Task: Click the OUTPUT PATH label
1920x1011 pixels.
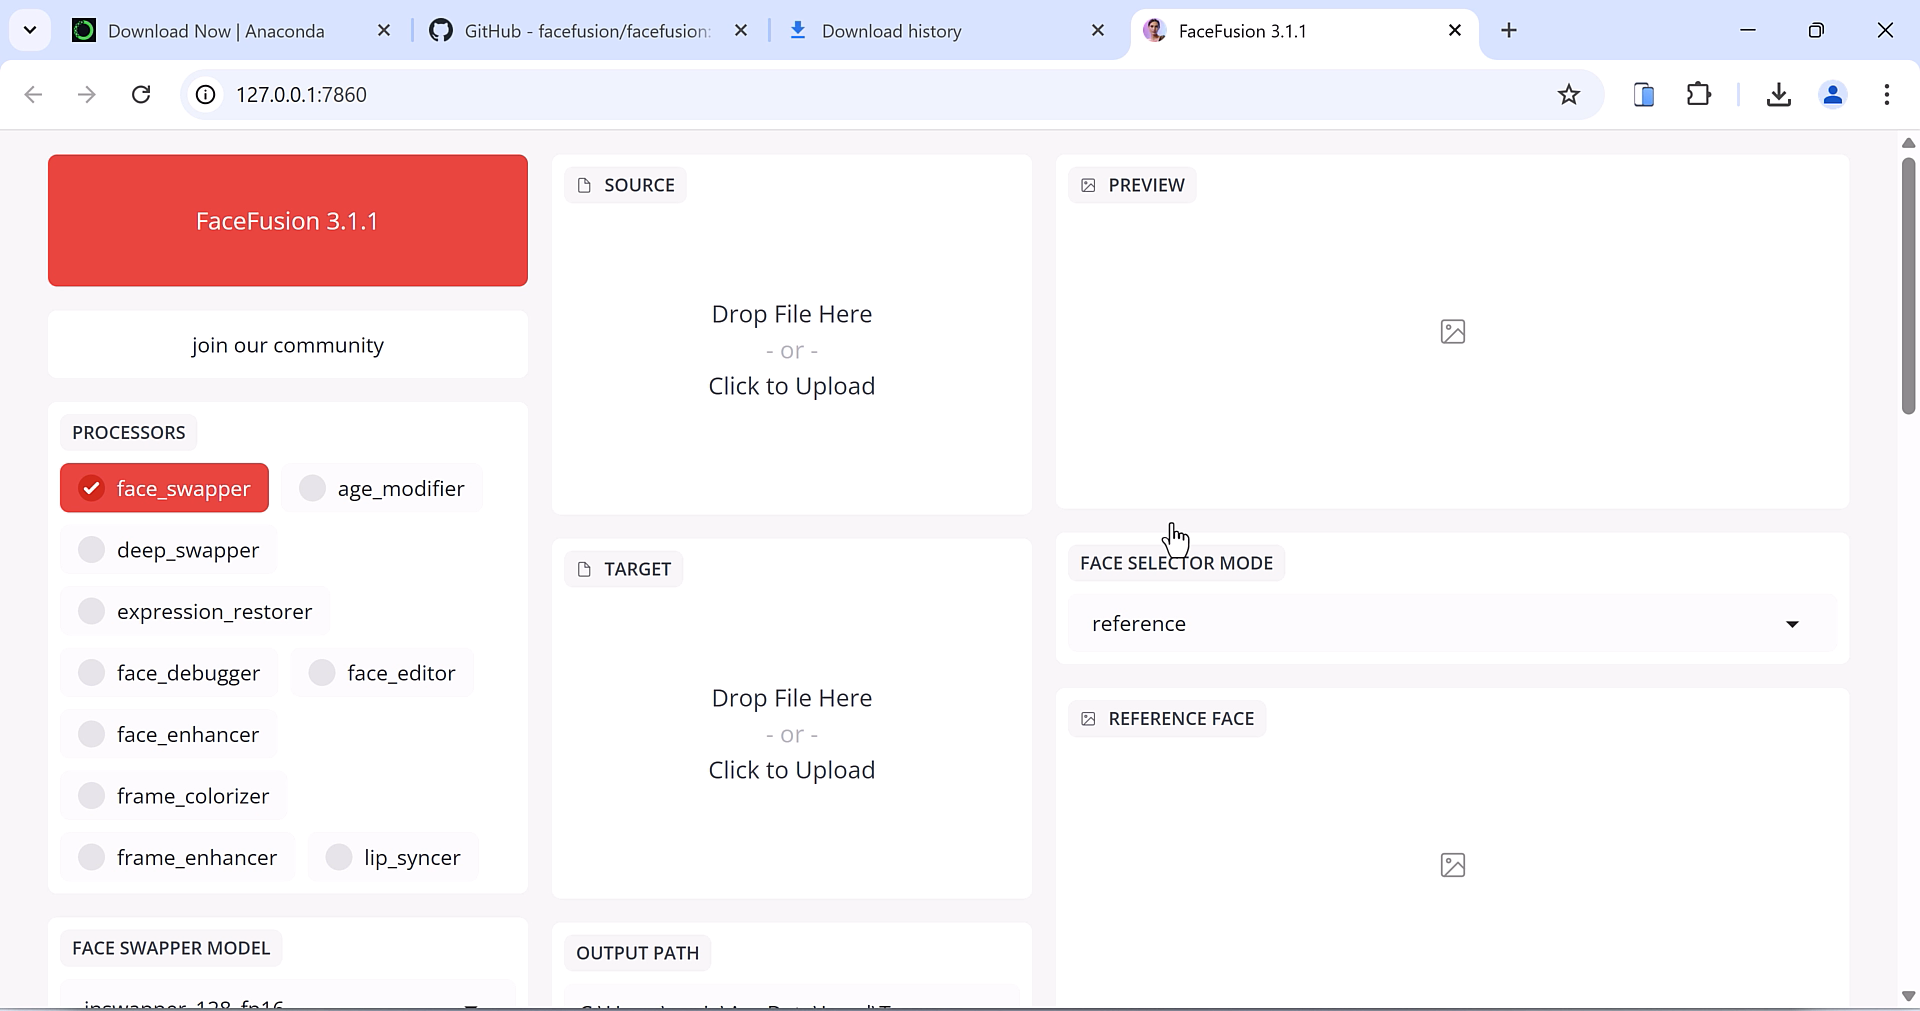Action: (x=638, y=953)
